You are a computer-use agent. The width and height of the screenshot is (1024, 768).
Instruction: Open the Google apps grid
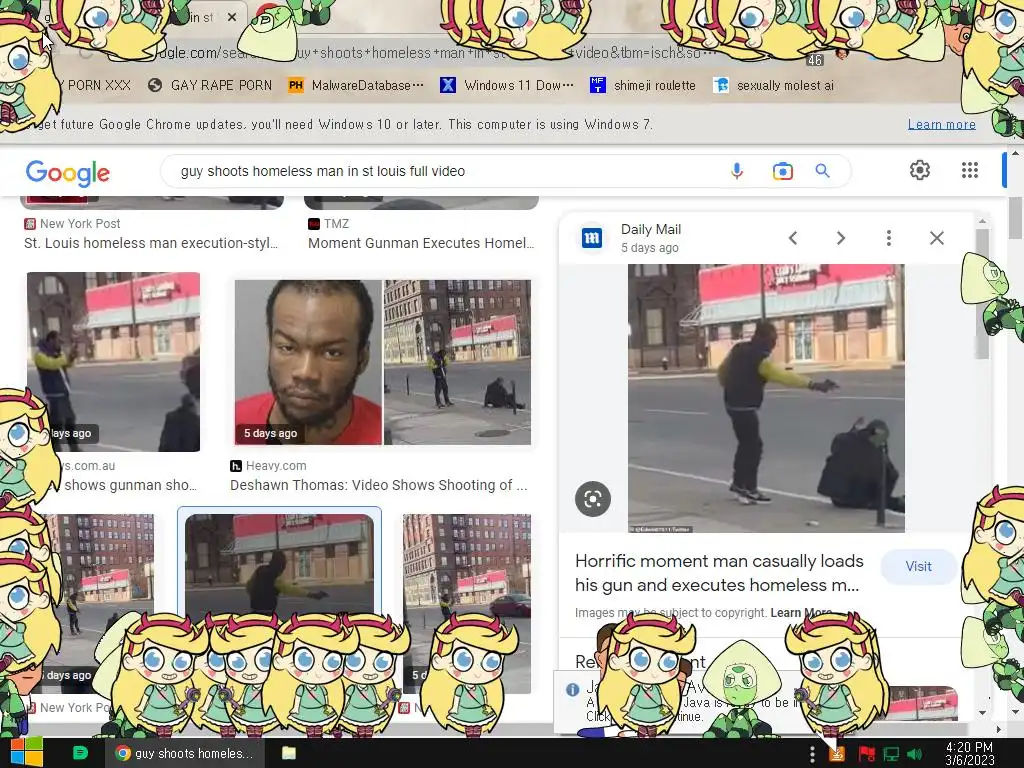point(970,170)
